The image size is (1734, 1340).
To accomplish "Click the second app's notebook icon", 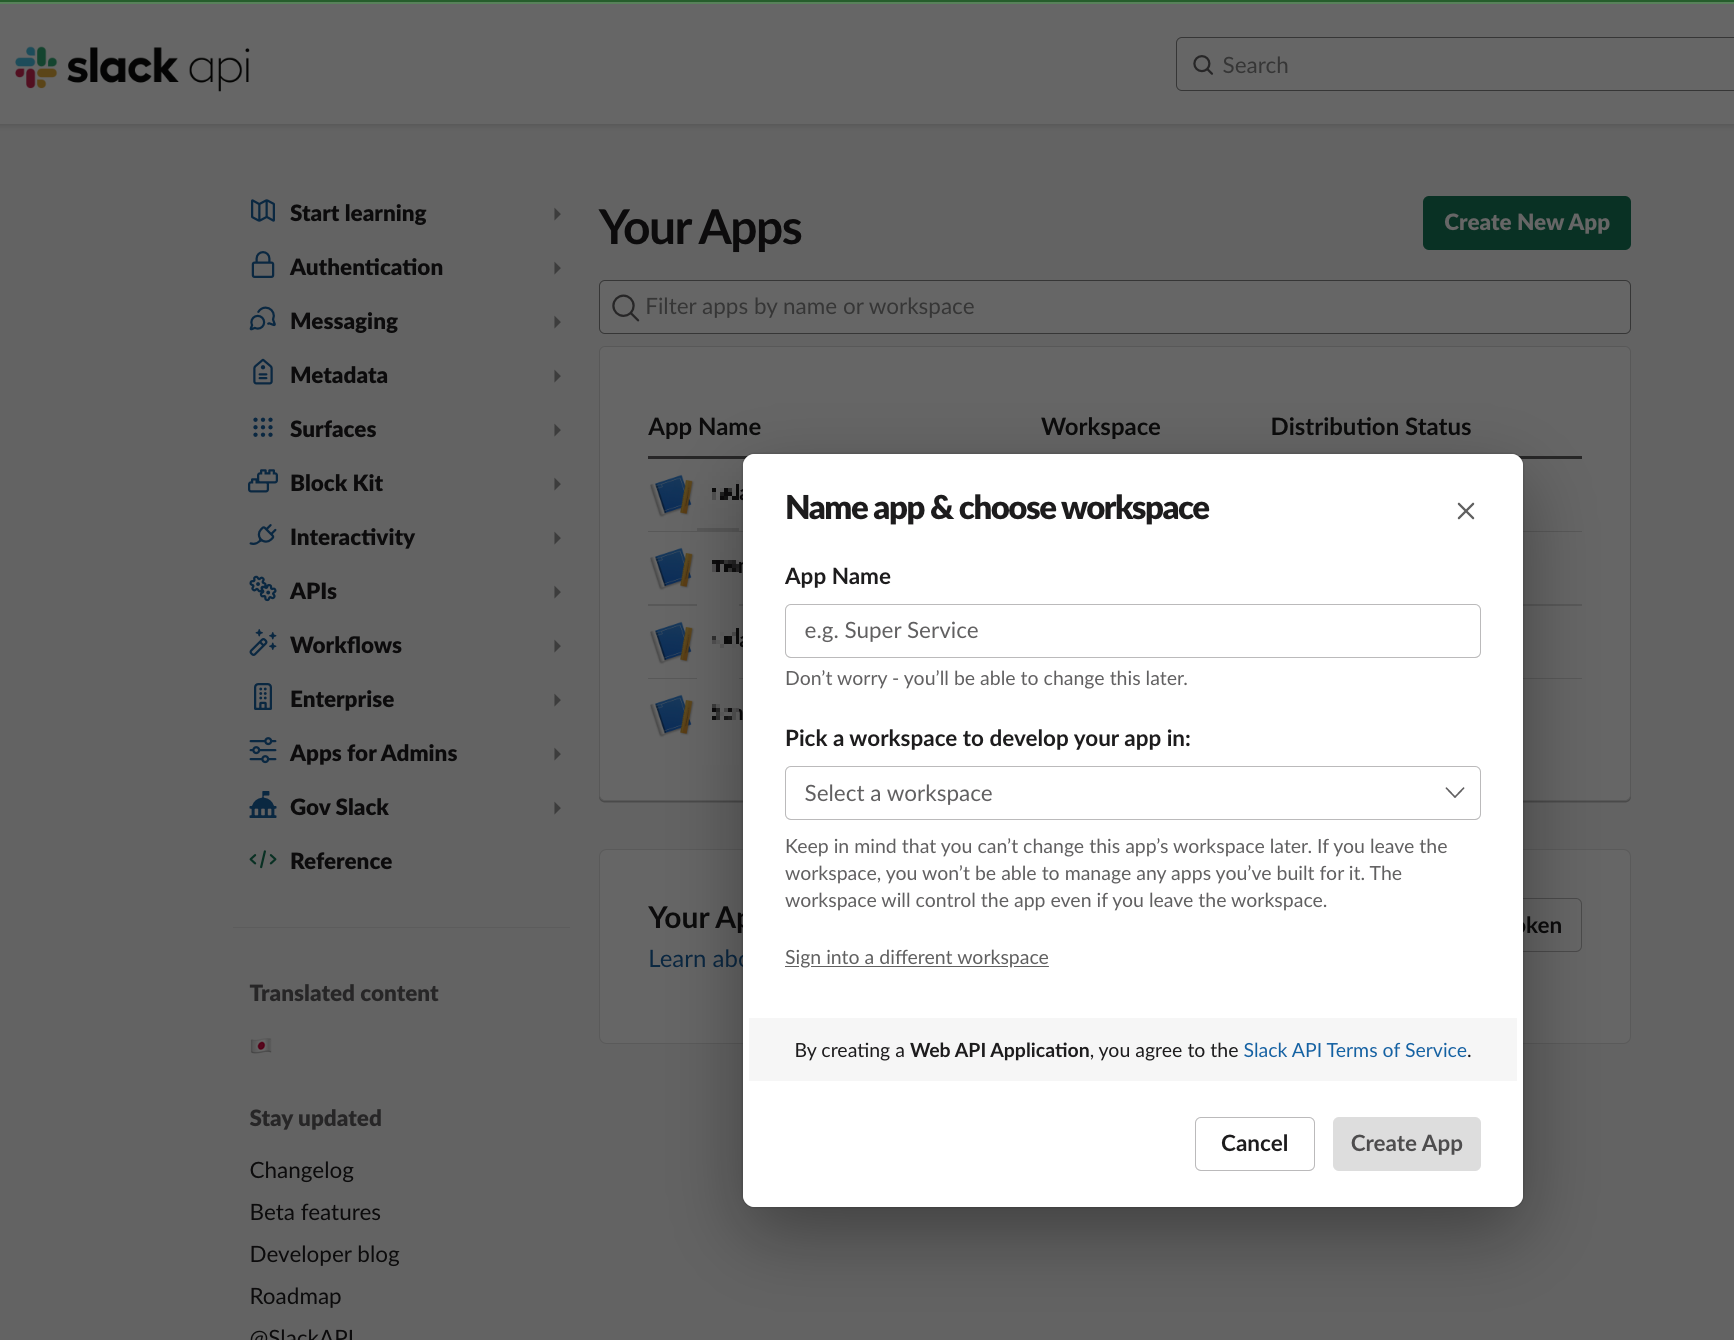I will point(672,568).
